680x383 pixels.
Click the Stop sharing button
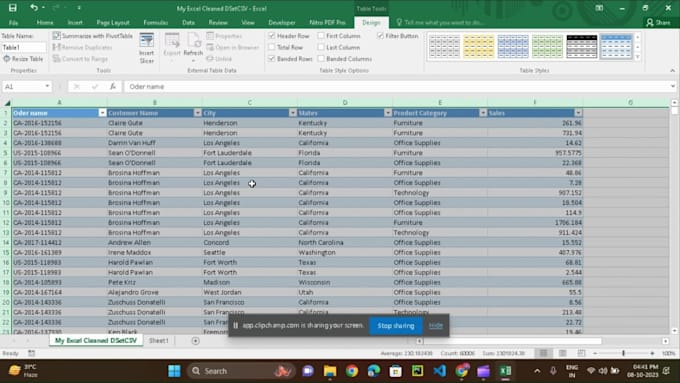[396, 325]
